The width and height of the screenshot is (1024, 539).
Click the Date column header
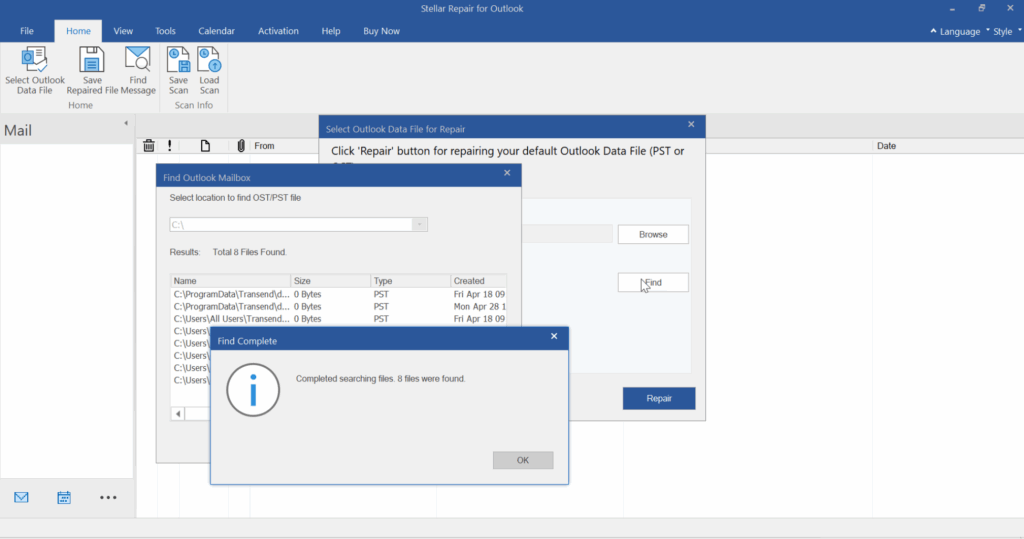[886, 146]
